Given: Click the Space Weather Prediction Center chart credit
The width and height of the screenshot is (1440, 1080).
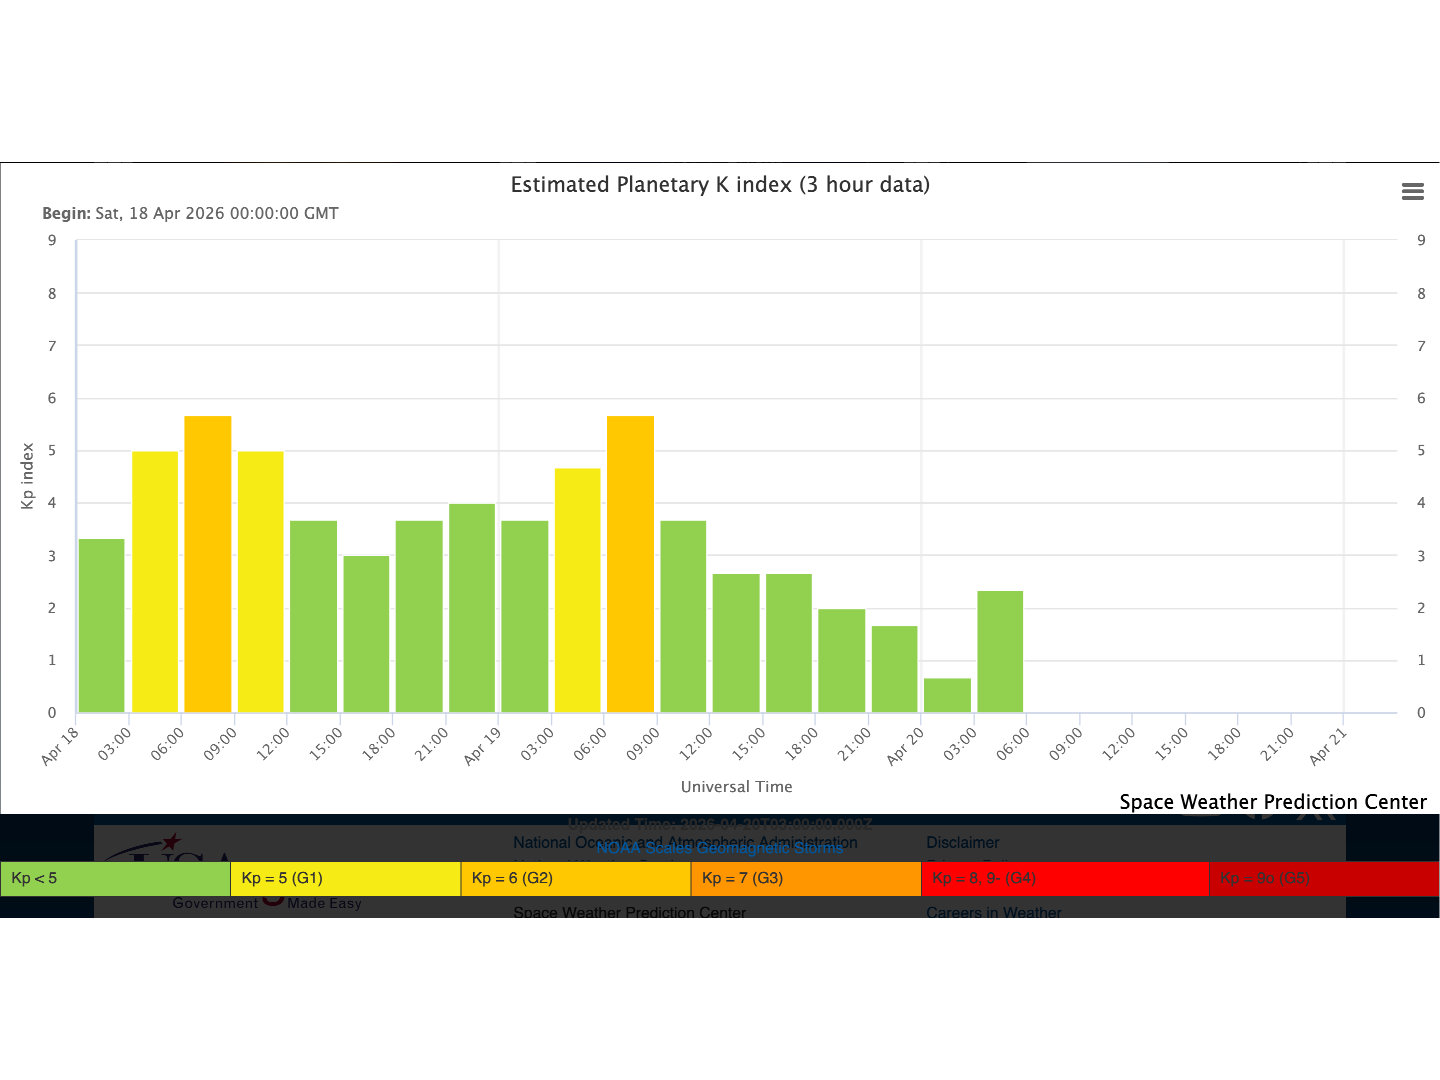Looking at the screenshot, I should pos(1272,802).
